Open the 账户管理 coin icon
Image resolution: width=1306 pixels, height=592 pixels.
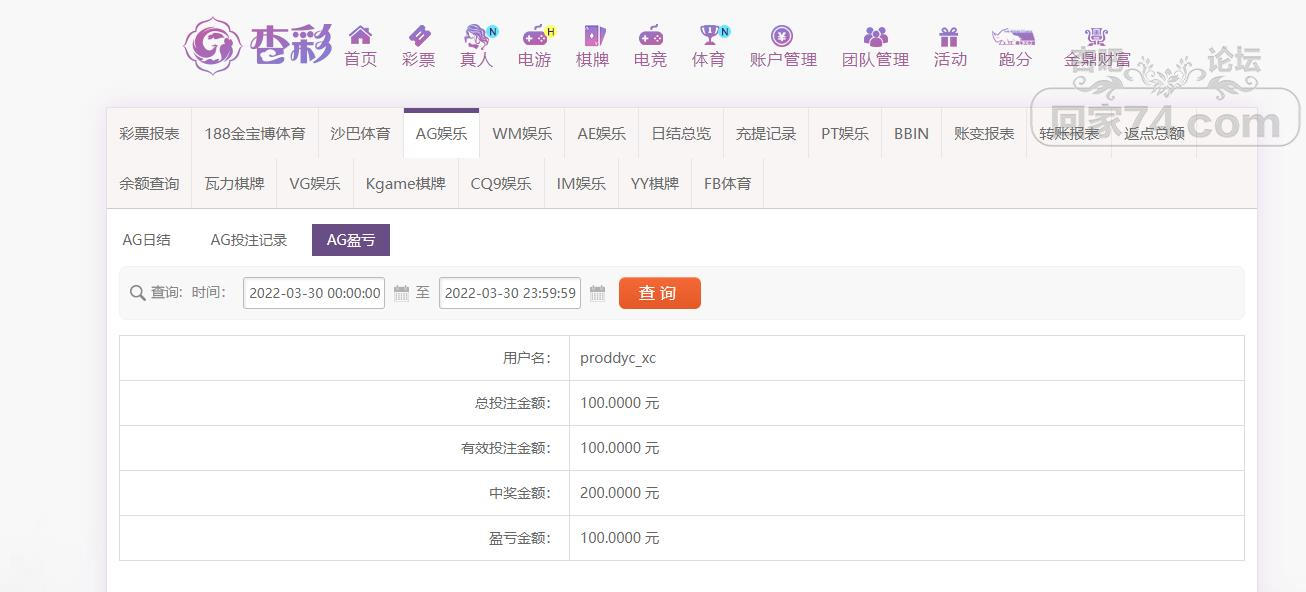pos(783,36)
